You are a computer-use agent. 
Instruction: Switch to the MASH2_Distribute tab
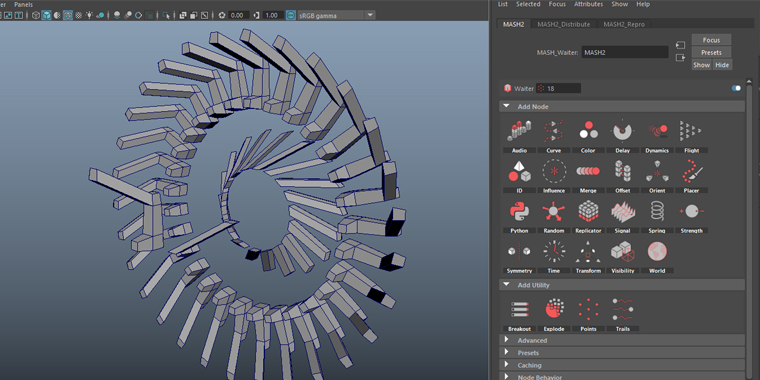pos(564,24)
